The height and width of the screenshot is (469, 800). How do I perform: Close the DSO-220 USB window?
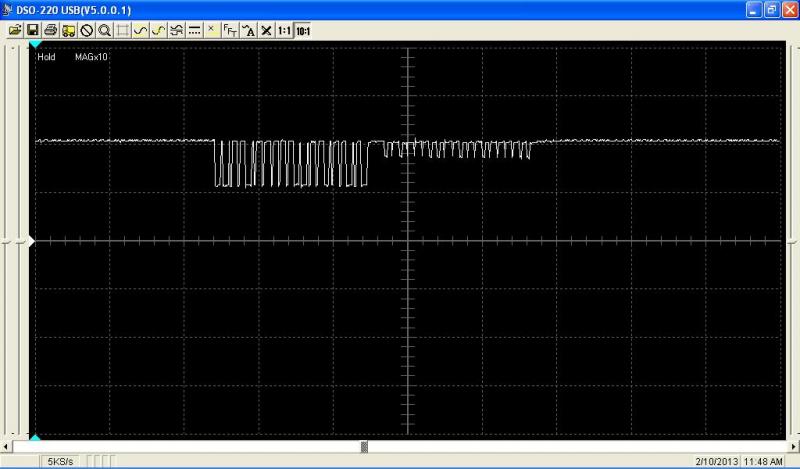point(790,10)
